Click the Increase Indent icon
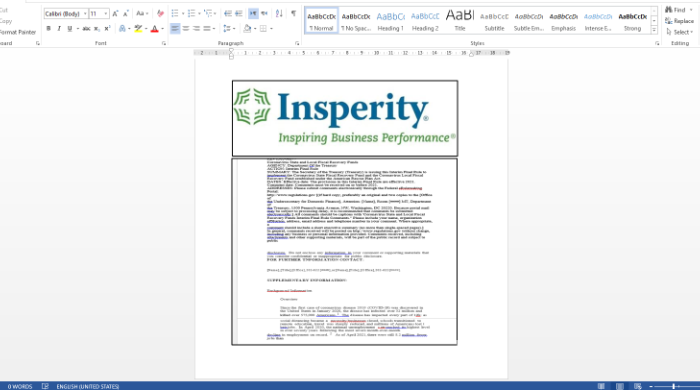 click(239, 14)
